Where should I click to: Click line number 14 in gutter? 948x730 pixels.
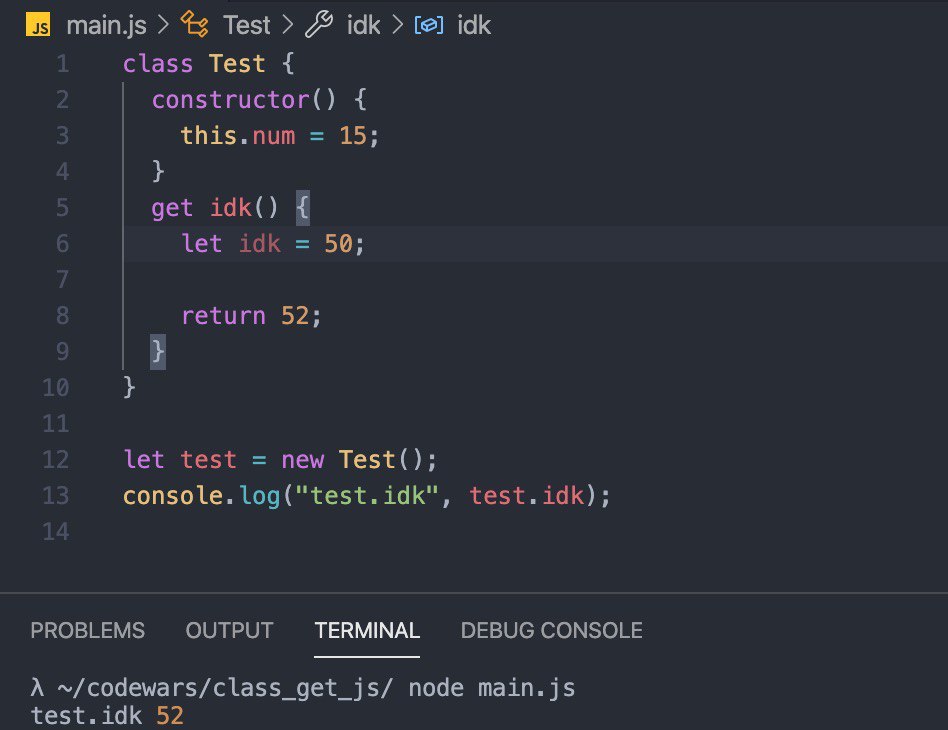coord(56,532)
